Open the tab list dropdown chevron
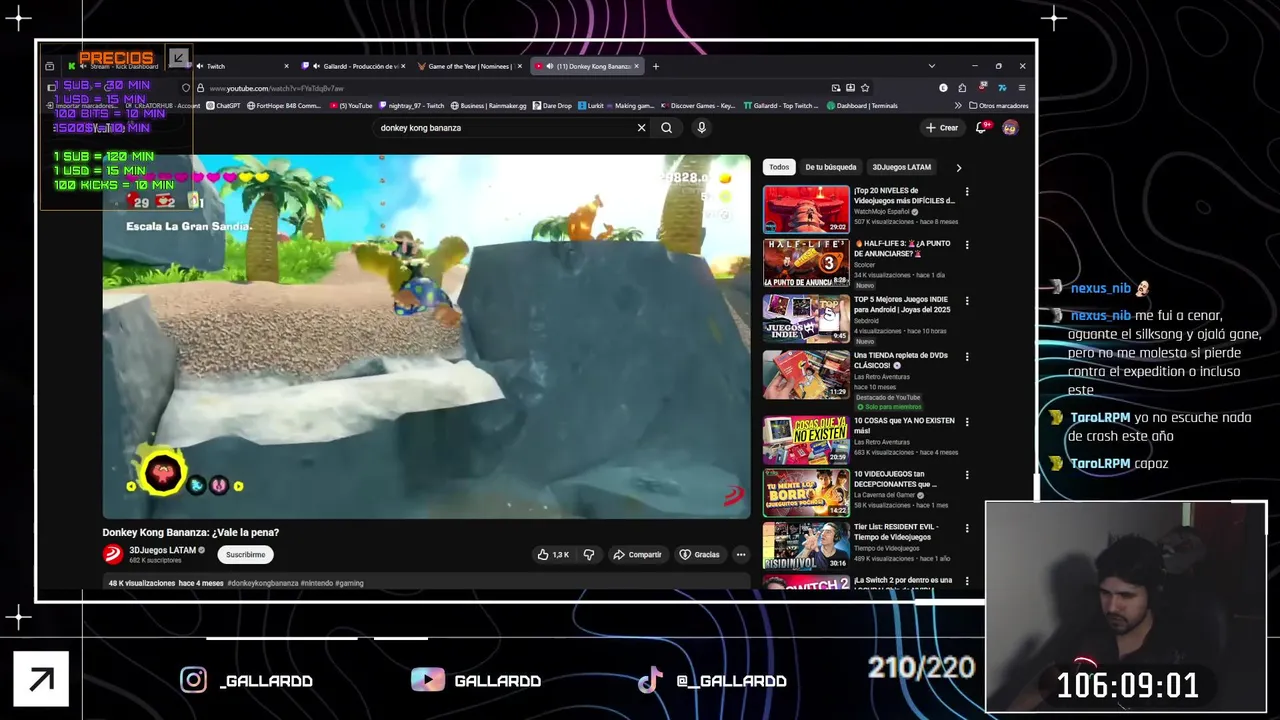 [931, 66]
